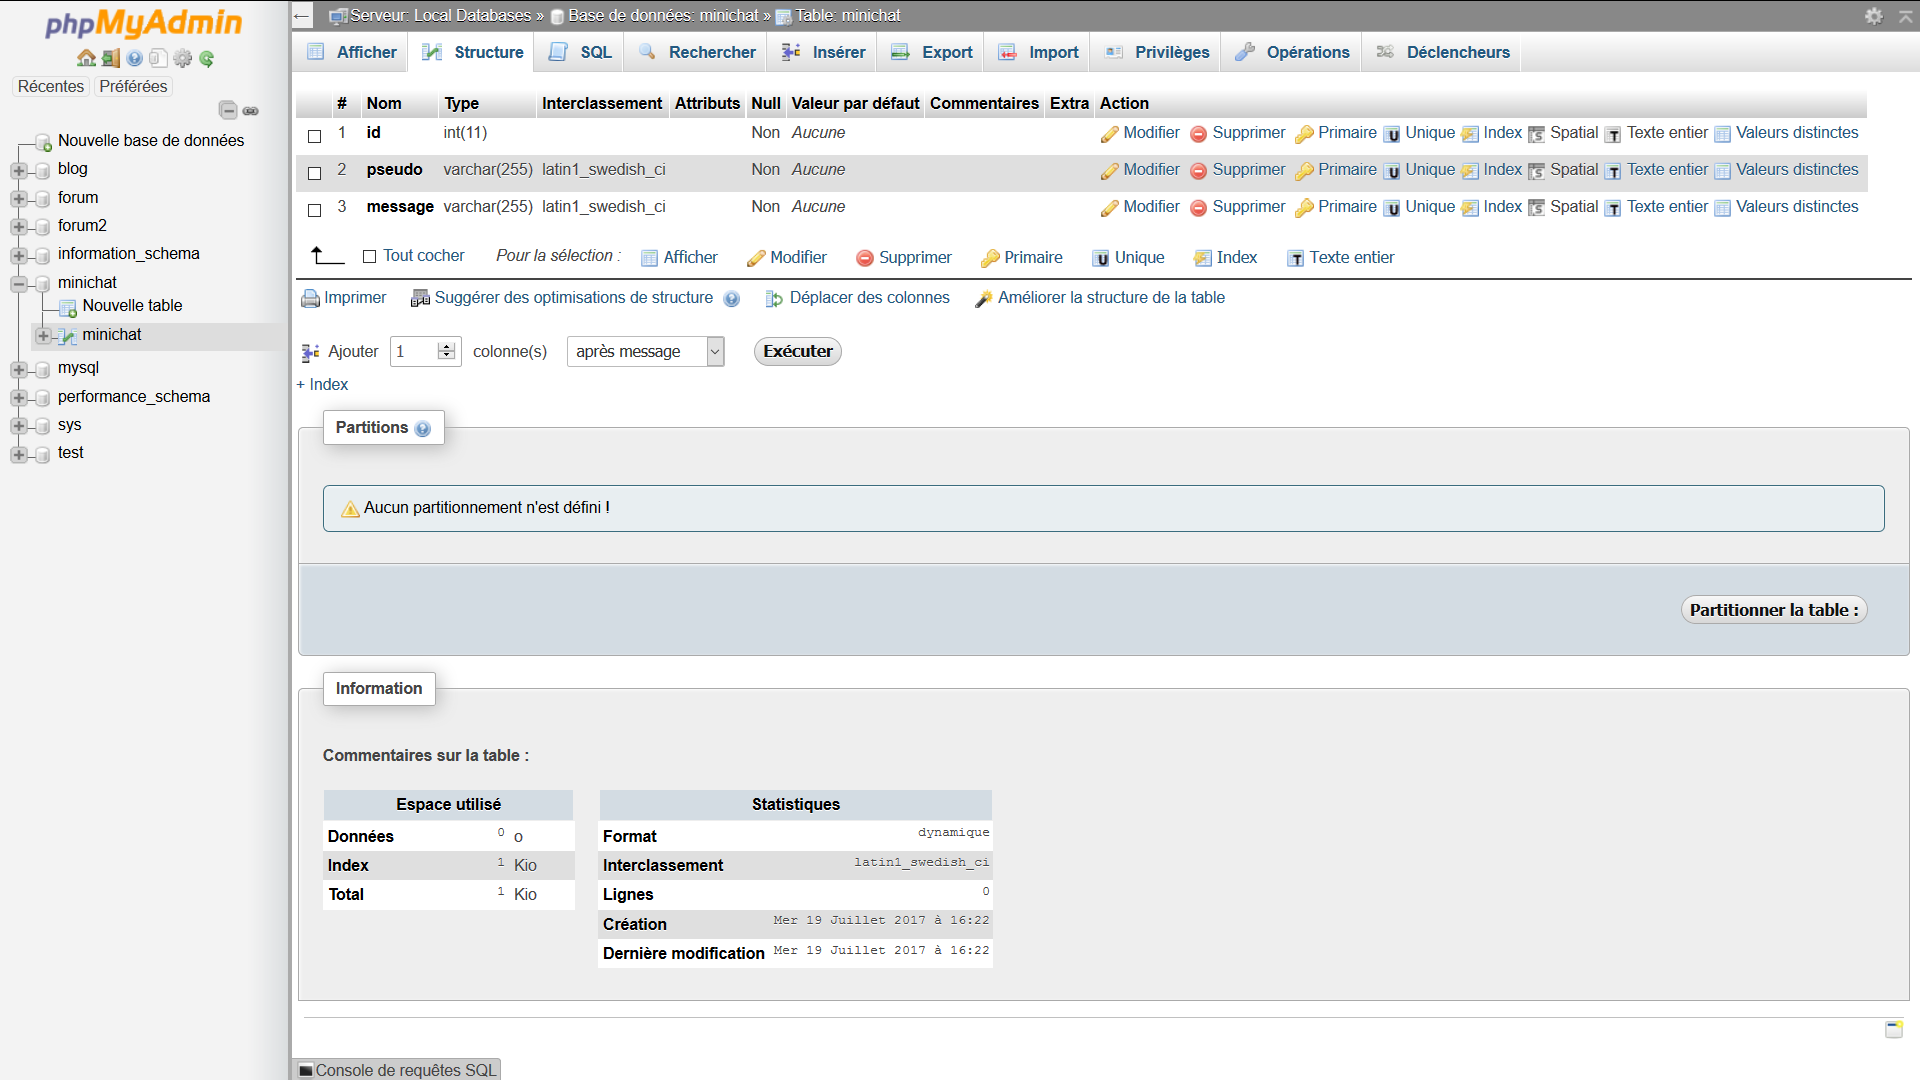Click the home icon in the navigation panel

(86, 59)
